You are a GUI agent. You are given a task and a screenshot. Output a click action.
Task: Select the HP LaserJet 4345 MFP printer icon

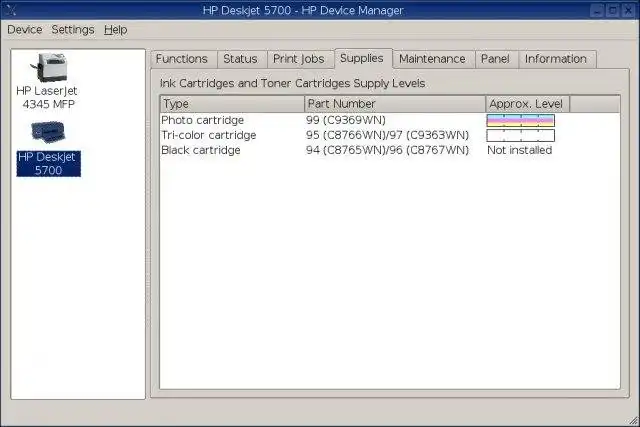tap(48, 67)
